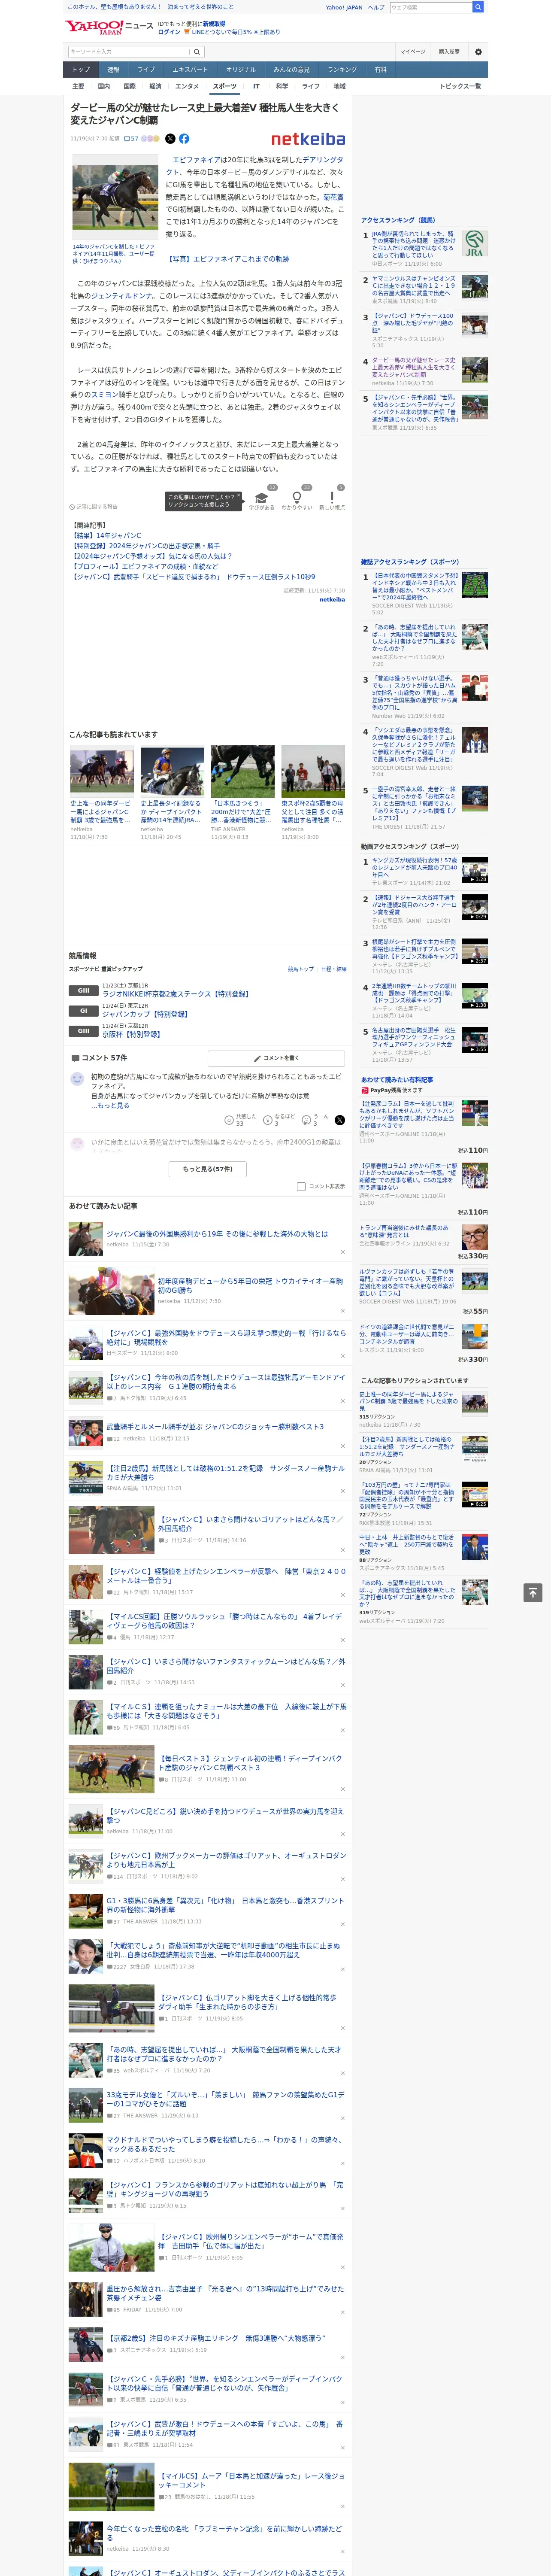Click the blue web search magnifier button
The width and height of the screenshot is (551, 2576).
pyautogui.click(x=478, y=7)
